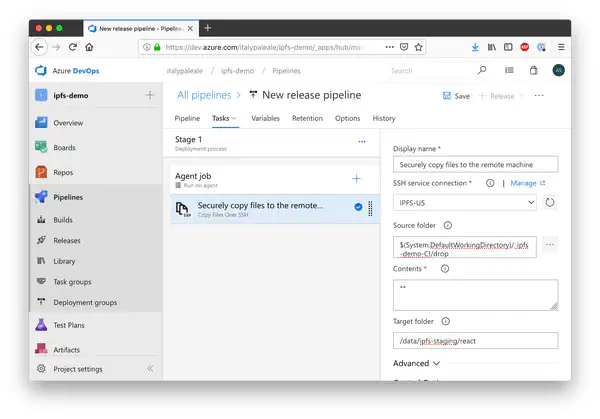
Task: Switch to the Retention tab
Action: point(307,118)
